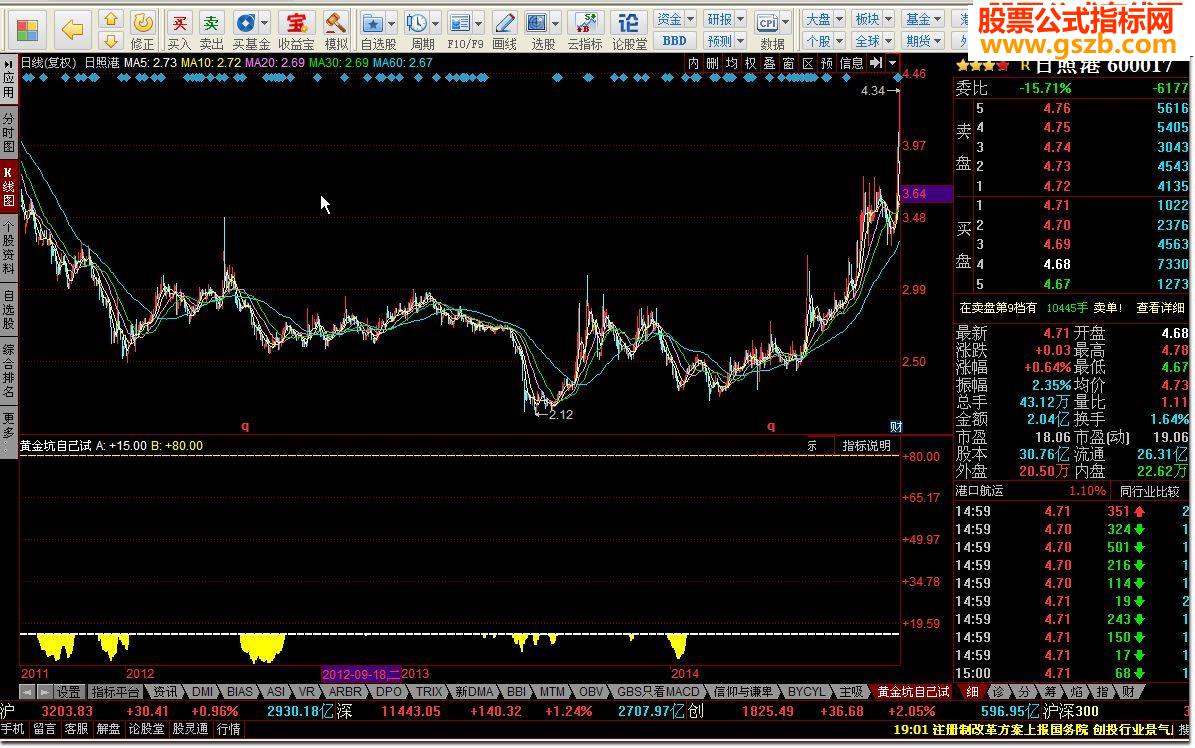This screenshot has width=1195, height=748.
Task: Click the 指标说明 button
Action: click(867, 445)
